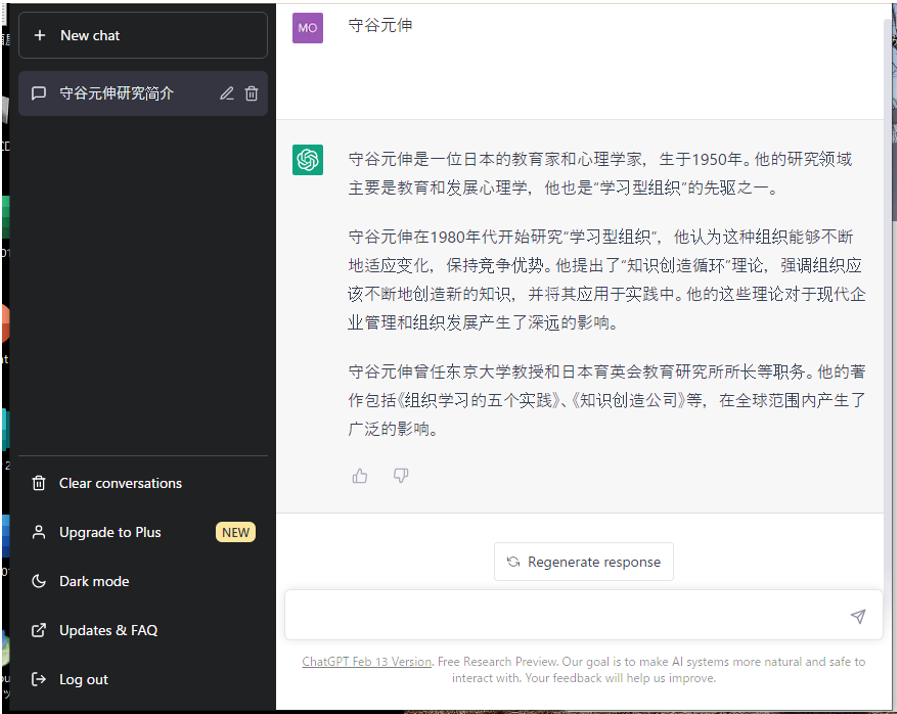The image size is (897, 714).
Task: Click the paragraph starting 守谷元伸是一位日本的教育家
Action: 601,173
